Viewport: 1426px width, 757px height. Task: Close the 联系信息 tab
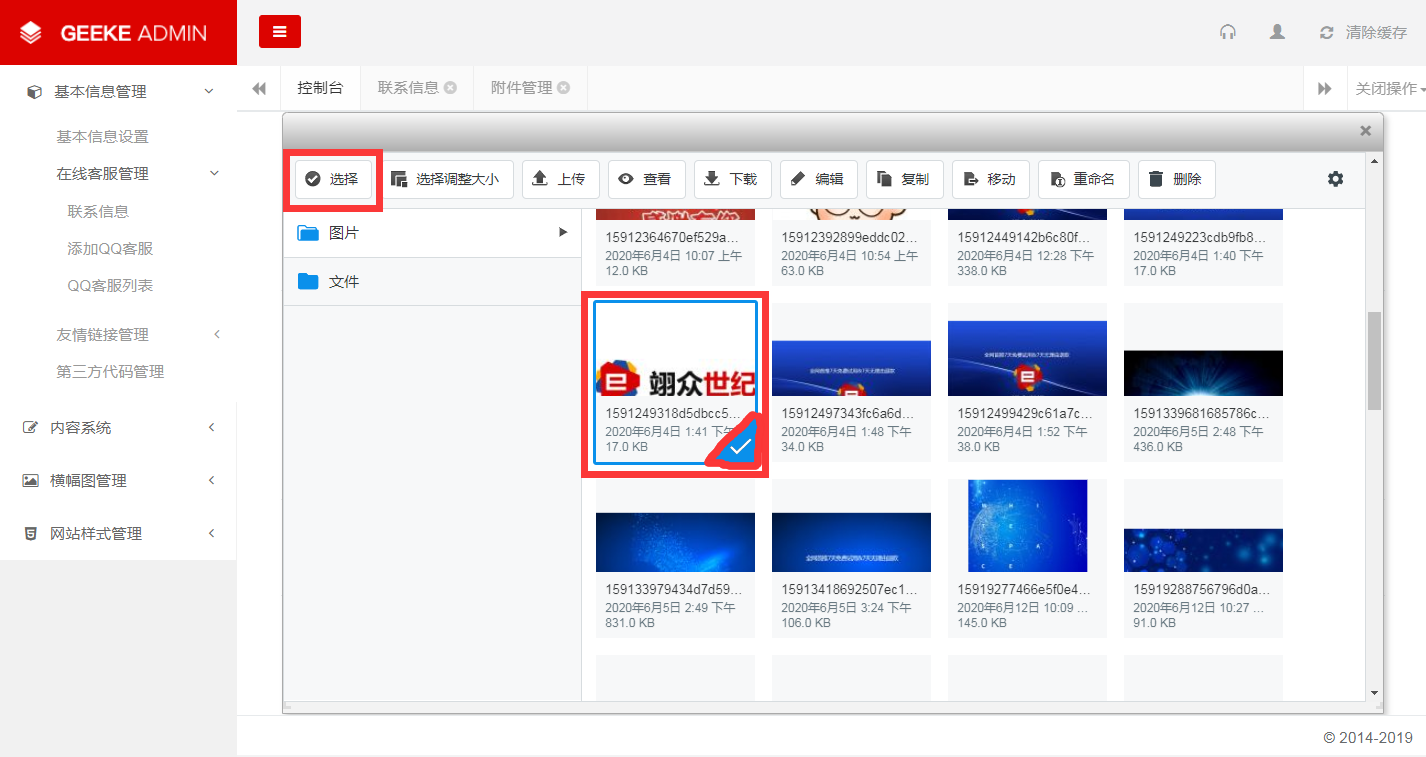click(x=451, y=88)
